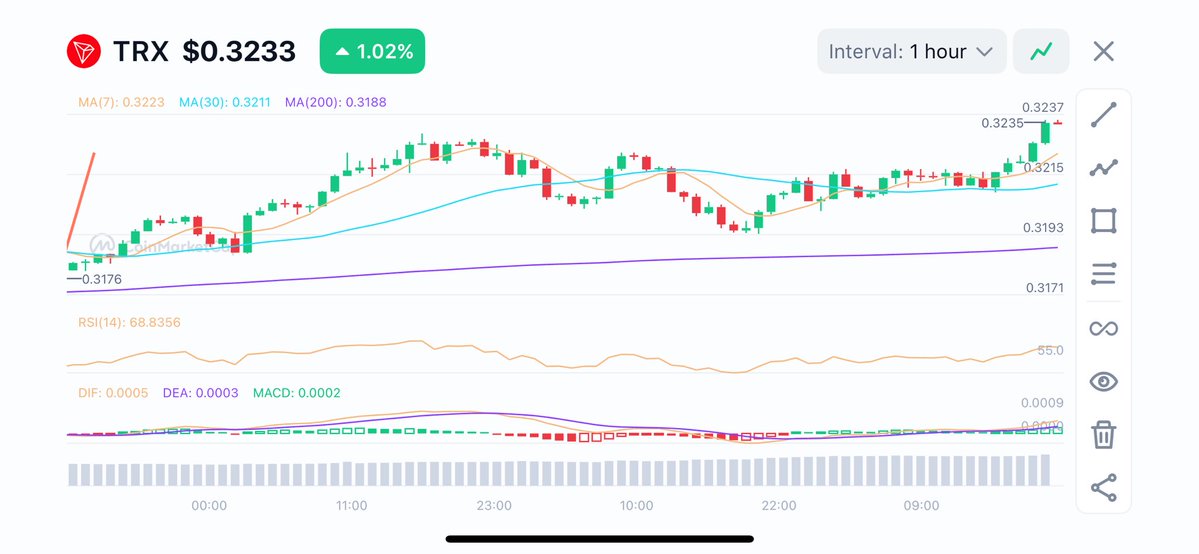Select the MACD value label
This screenshot has height=554, width=1199.
[x=296, y=393]
